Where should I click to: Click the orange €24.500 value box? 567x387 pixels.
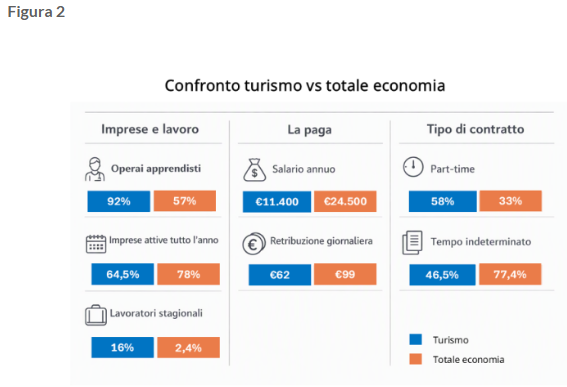(x=345, y=201)
